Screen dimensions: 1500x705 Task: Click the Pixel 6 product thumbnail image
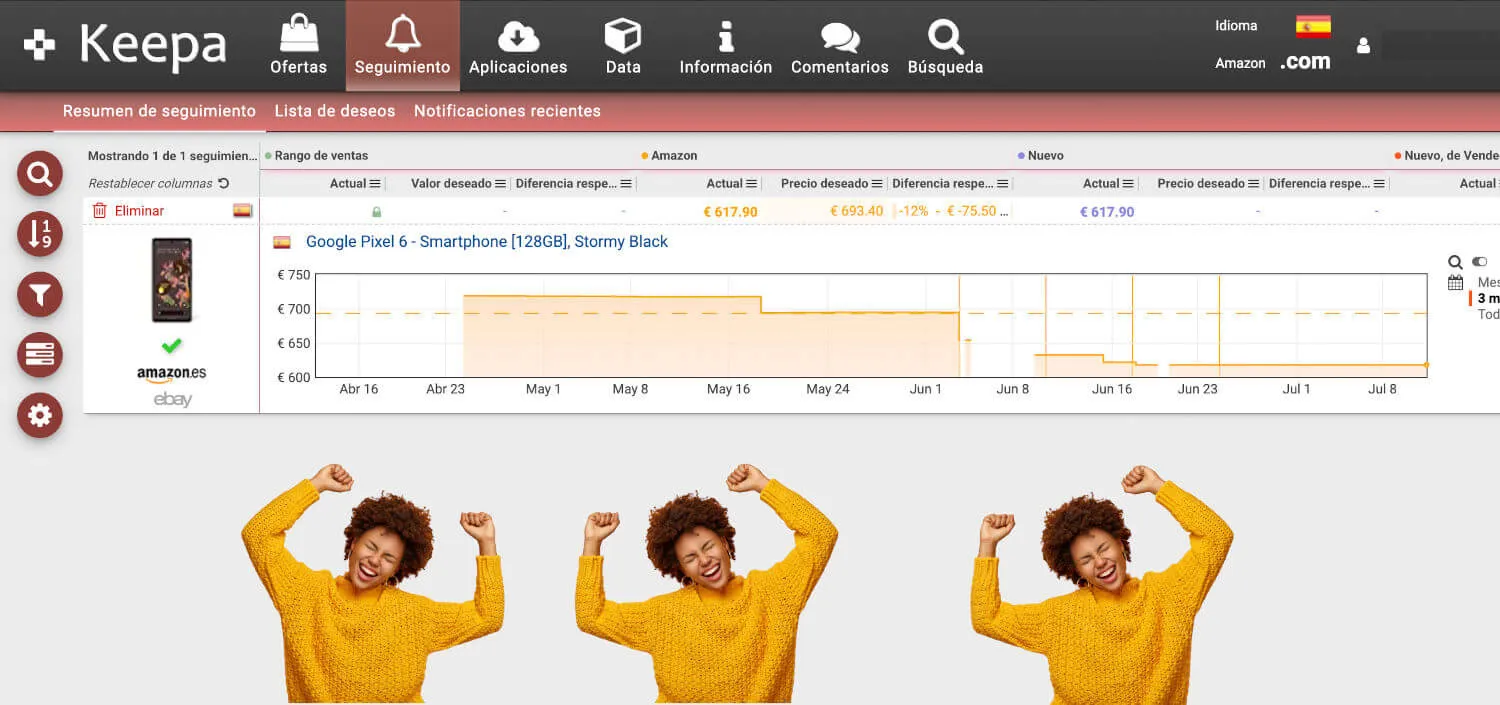(x=172, y=280)
